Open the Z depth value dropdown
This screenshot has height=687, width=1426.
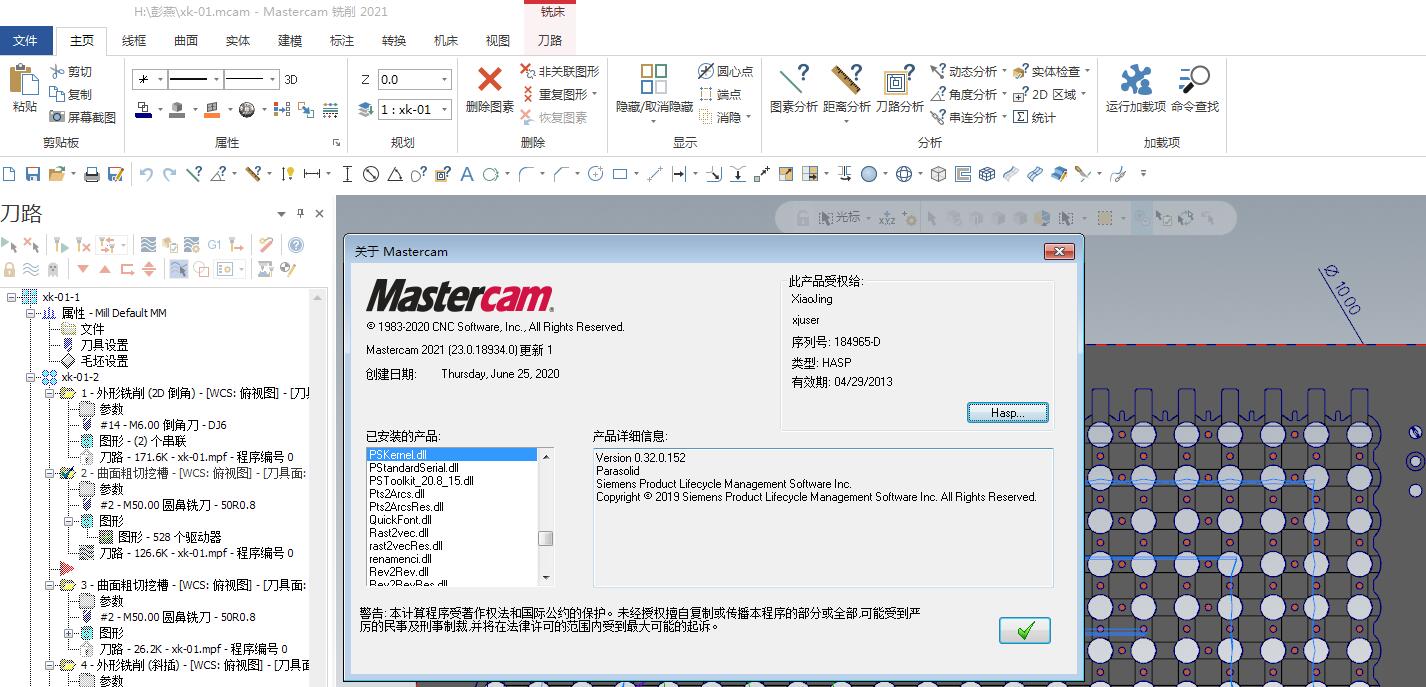click(445, 79)
